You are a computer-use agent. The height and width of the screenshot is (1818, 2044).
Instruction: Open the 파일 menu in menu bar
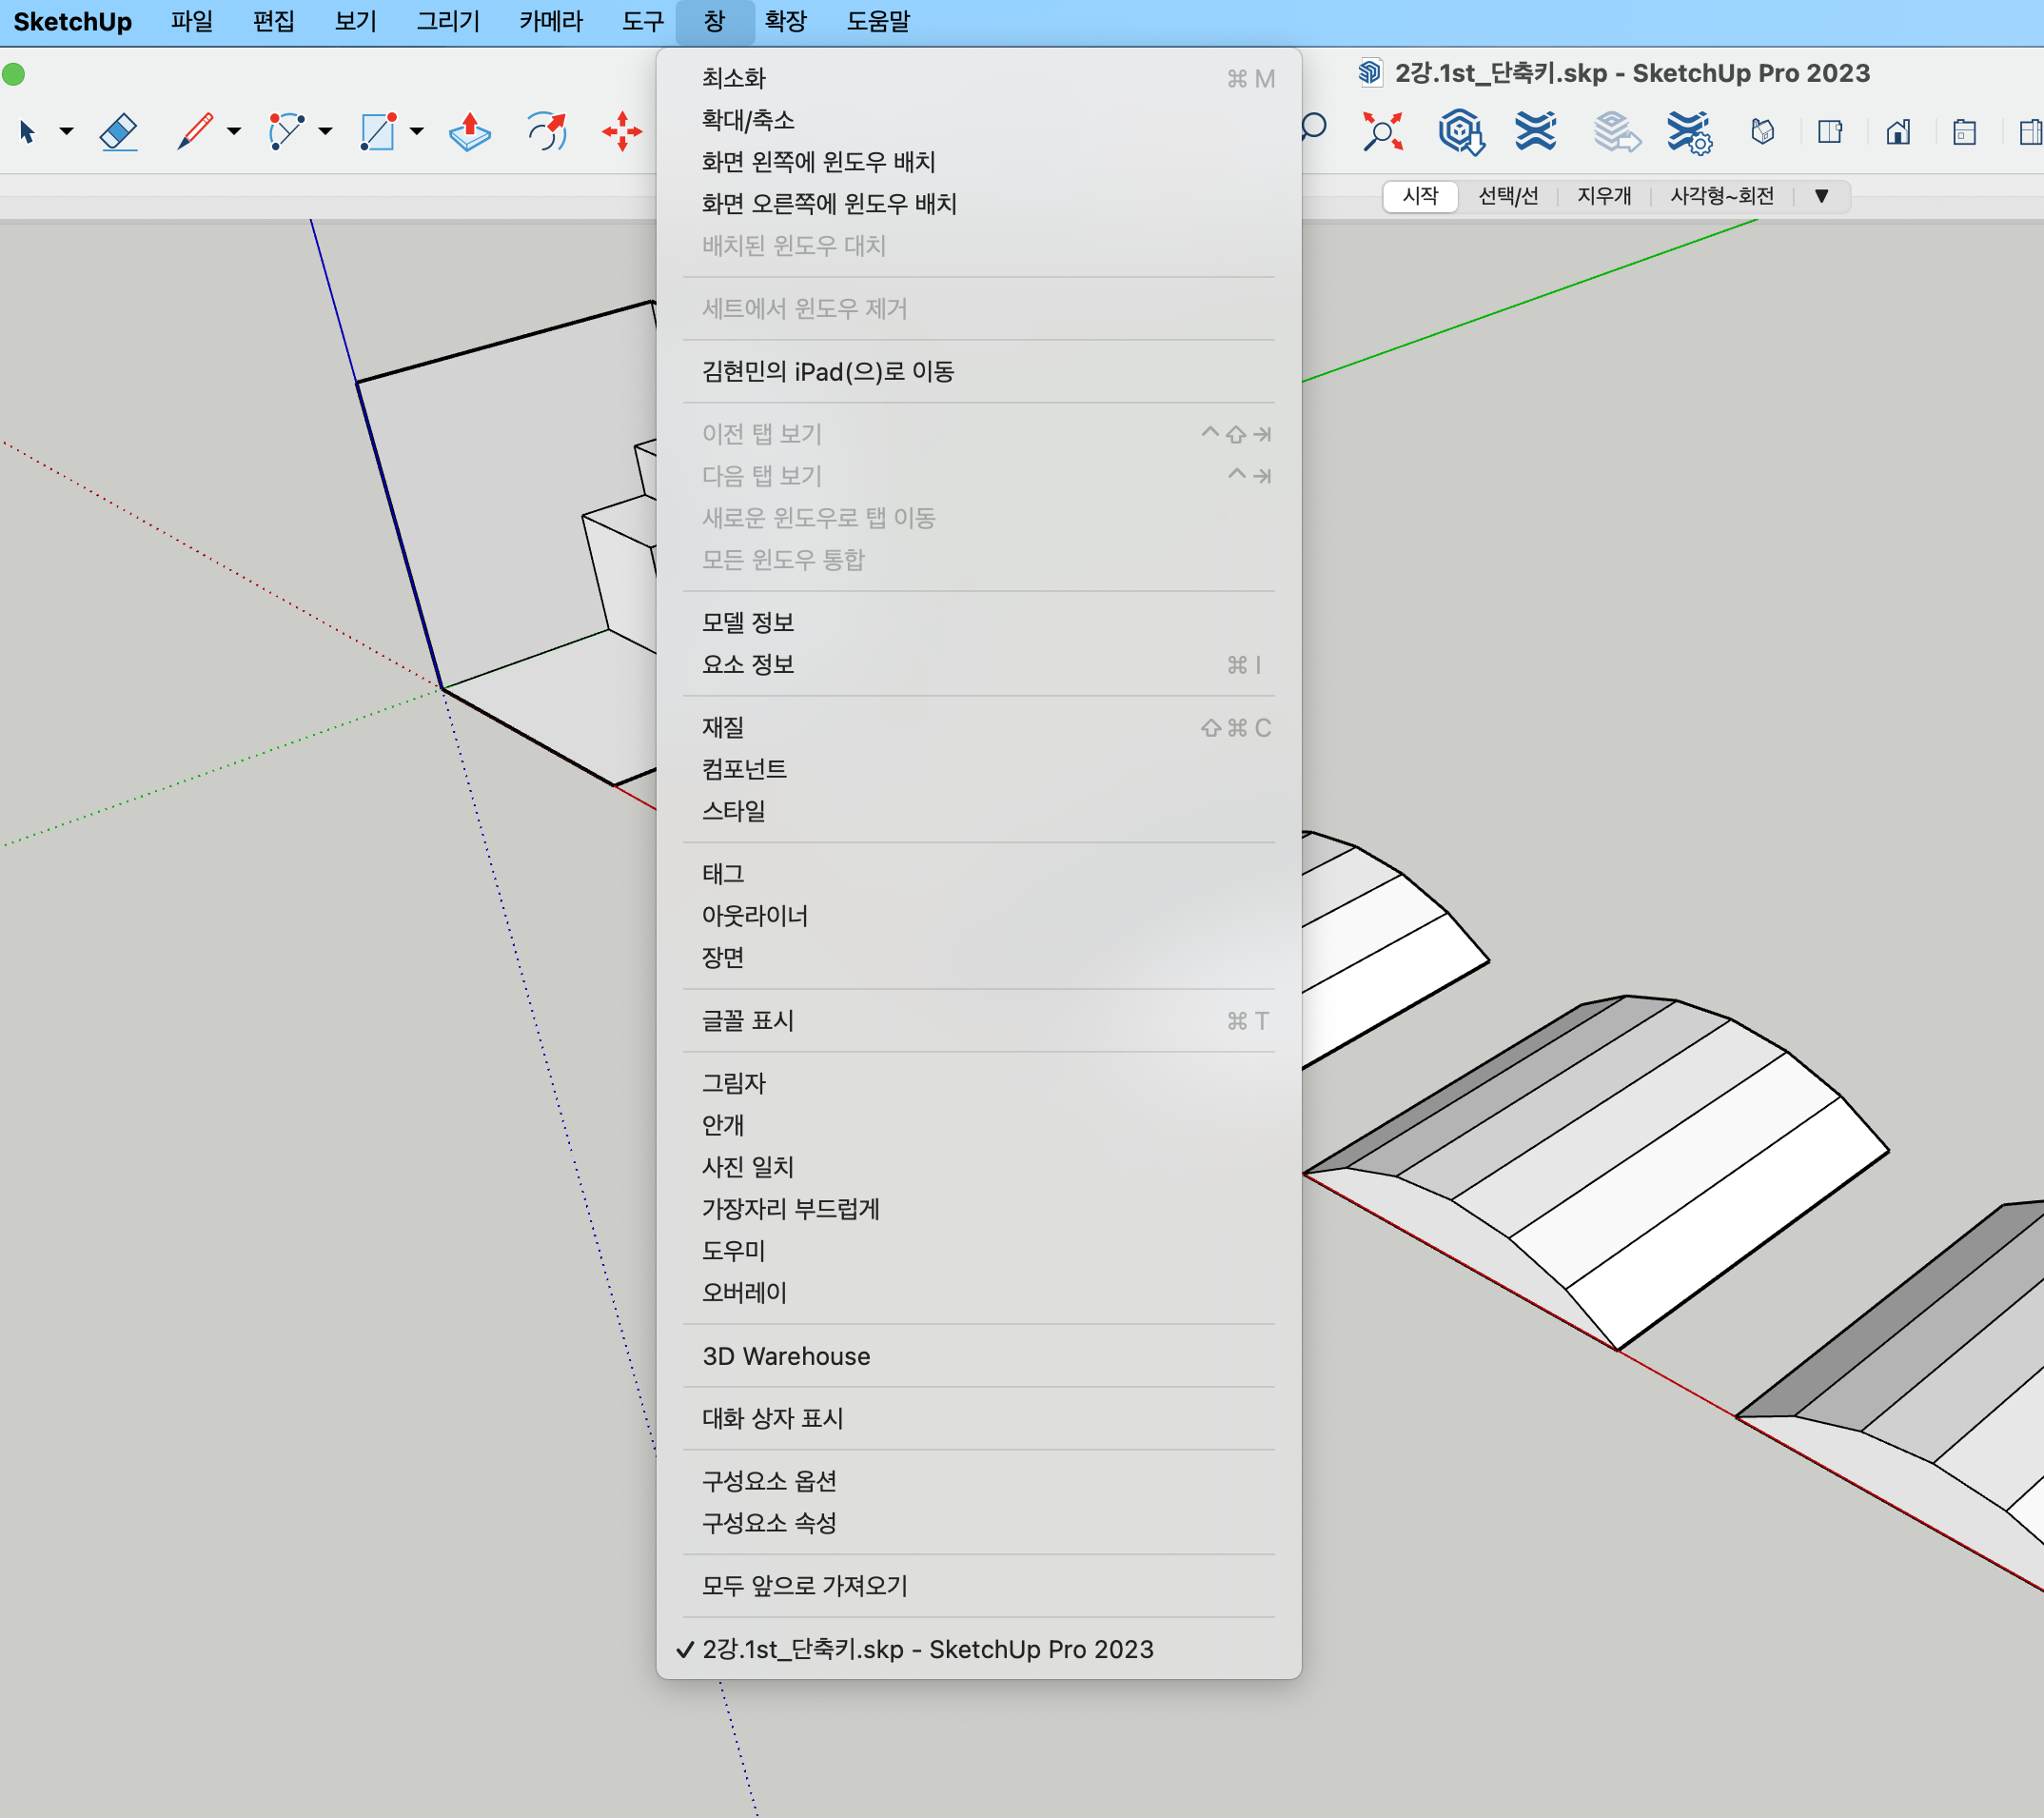coord(191,21)
